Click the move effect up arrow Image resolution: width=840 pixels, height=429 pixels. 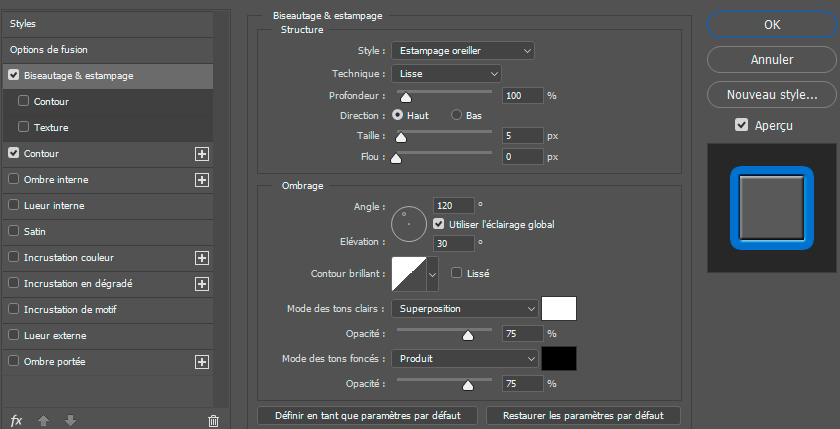(43, 421)
